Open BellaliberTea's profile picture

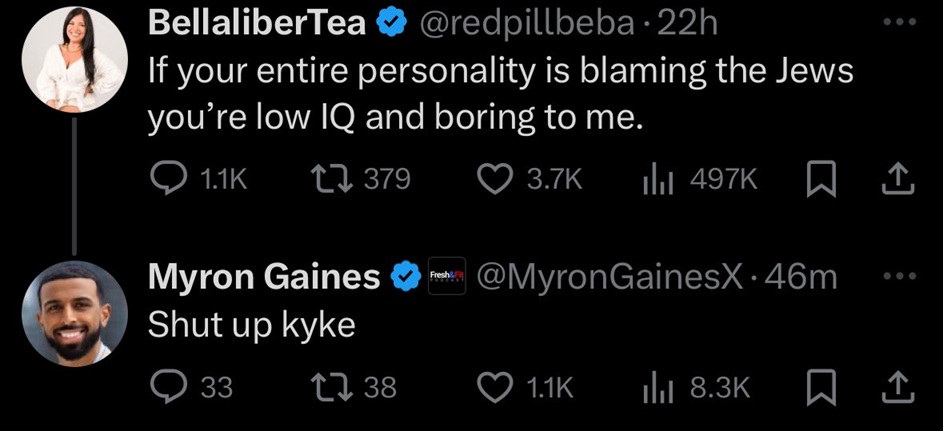tap(75, 63)
